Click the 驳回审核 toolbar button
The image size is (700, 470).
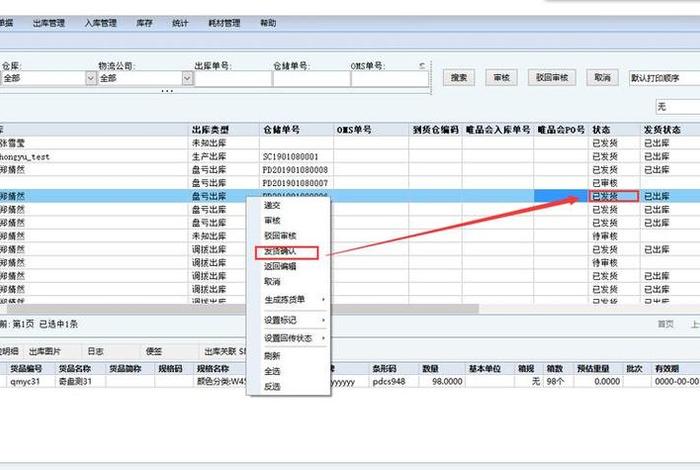[551, 77]
